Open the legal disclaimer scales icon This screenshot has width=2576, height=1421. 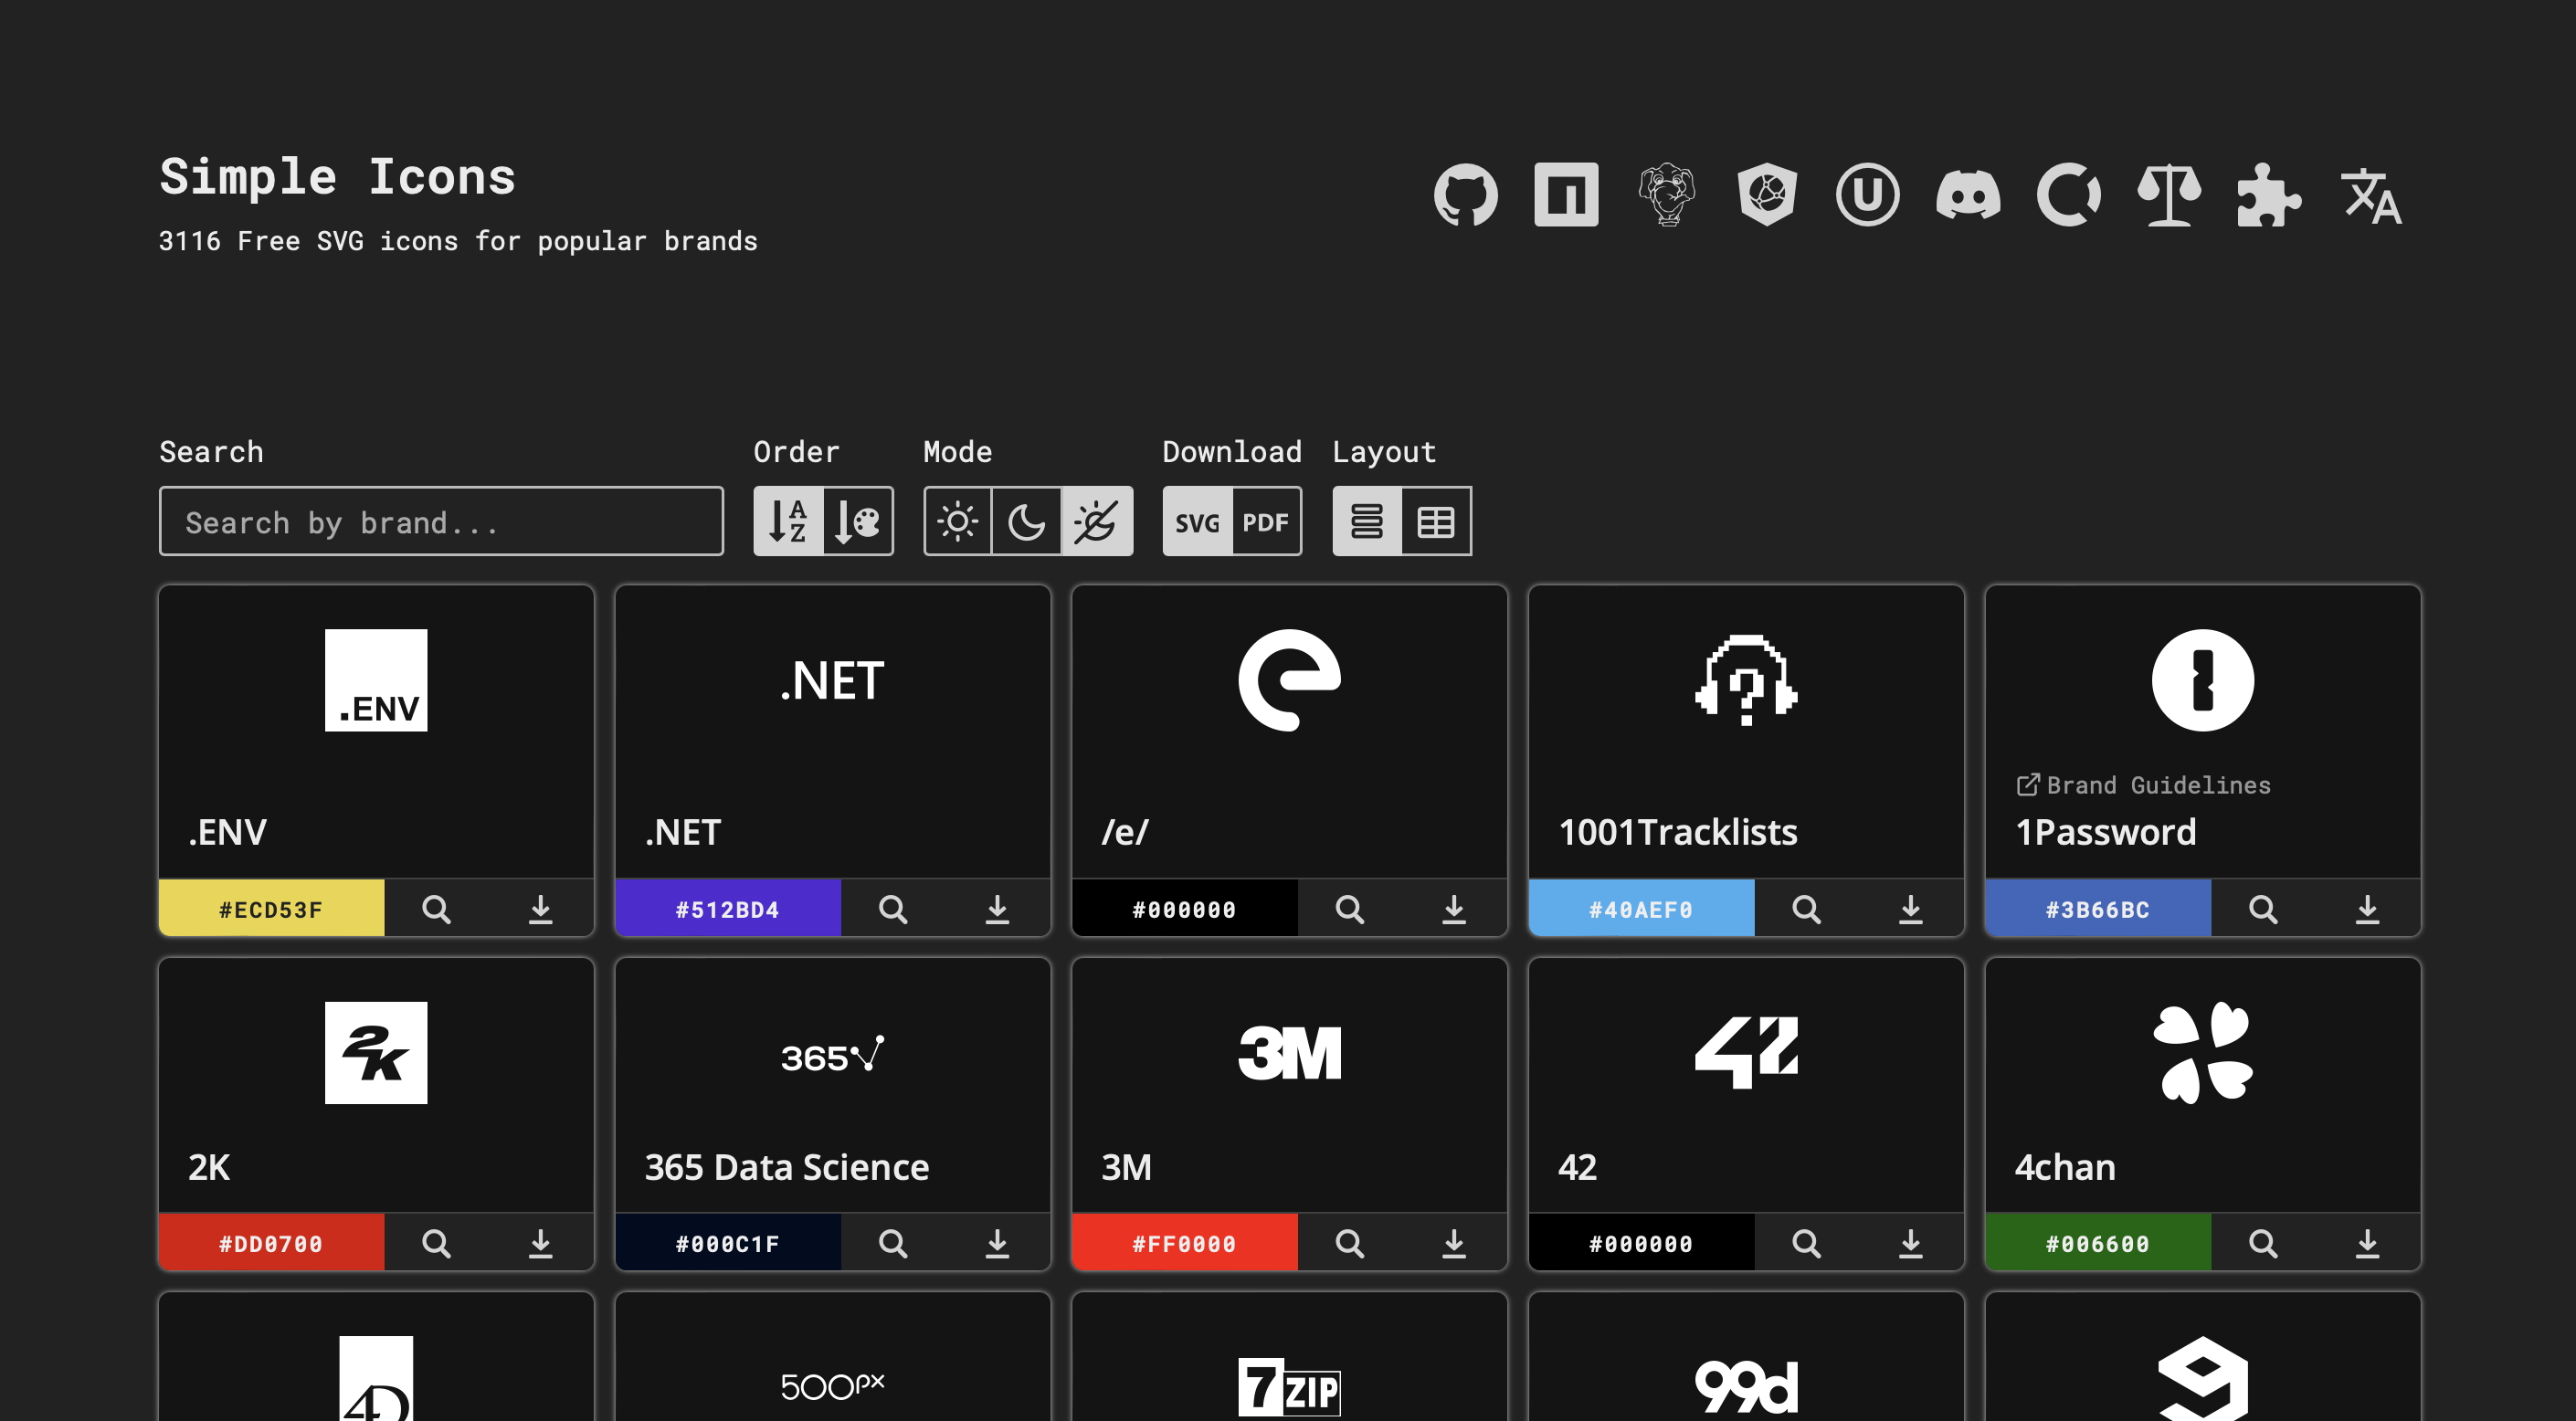coord(2169,194)
